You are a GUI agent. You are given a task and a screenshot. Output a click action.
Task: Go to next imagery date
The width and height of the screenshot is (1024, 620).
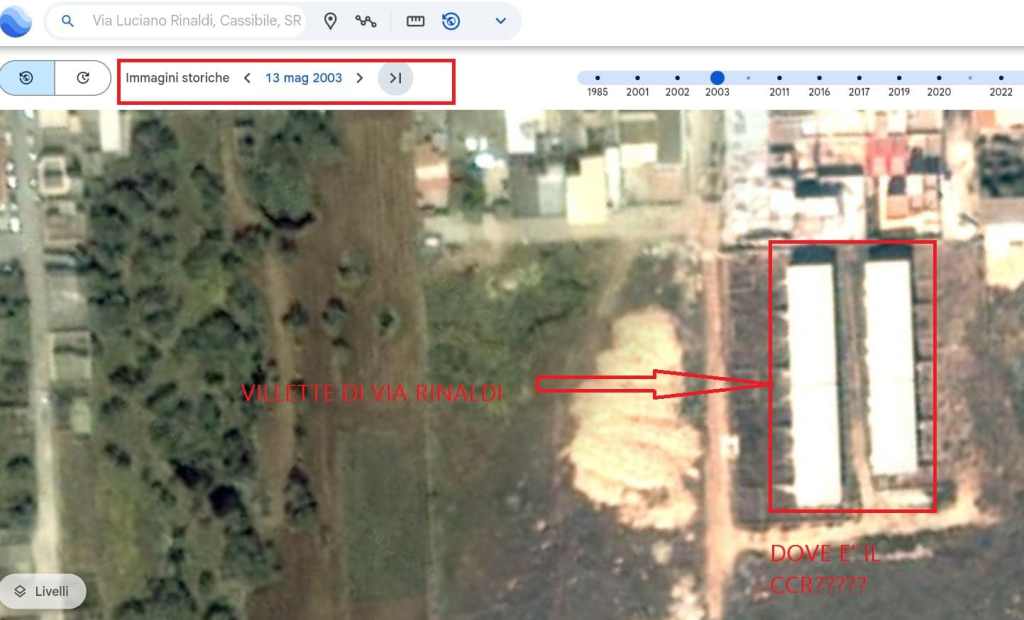pos(360,78)
